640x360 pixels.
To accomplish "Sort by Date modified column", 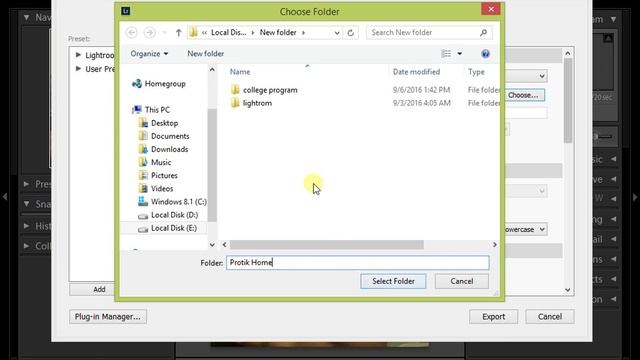I will click(x=416, y=72).
